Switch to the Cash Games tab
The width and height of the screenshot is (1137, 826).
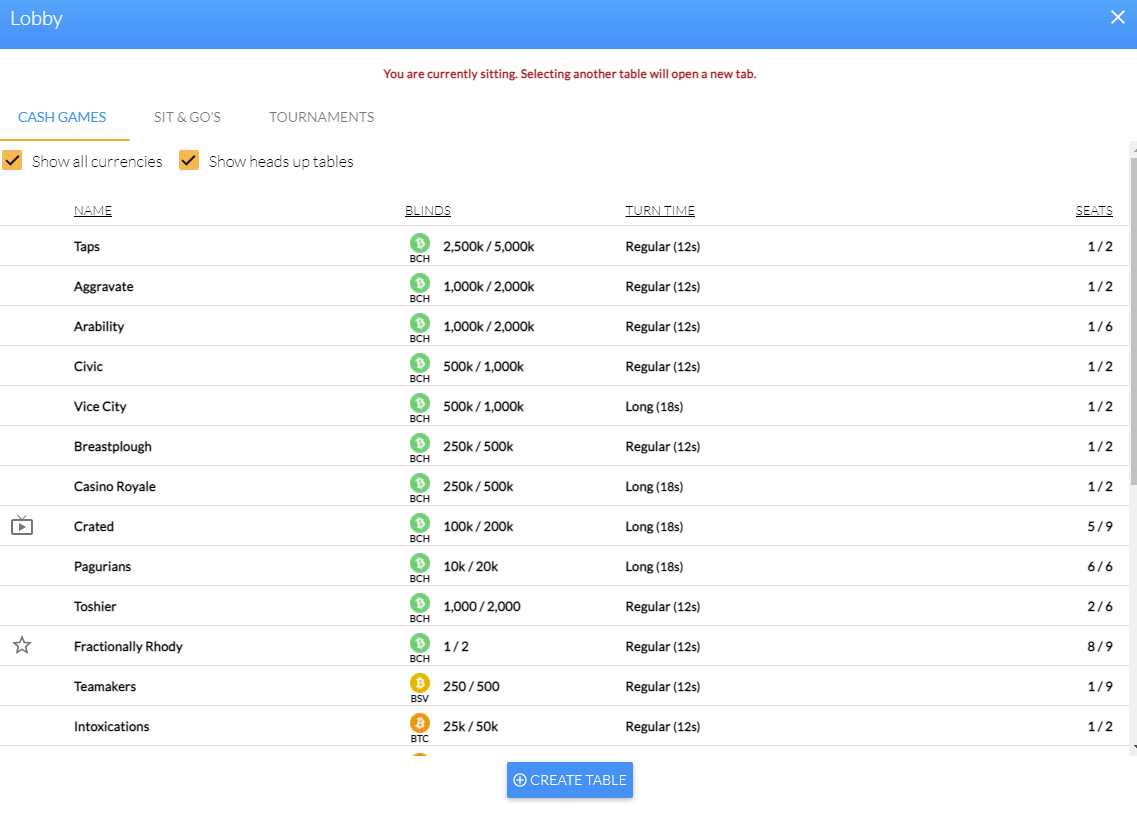pyautogui.click(x=62, y=117)
